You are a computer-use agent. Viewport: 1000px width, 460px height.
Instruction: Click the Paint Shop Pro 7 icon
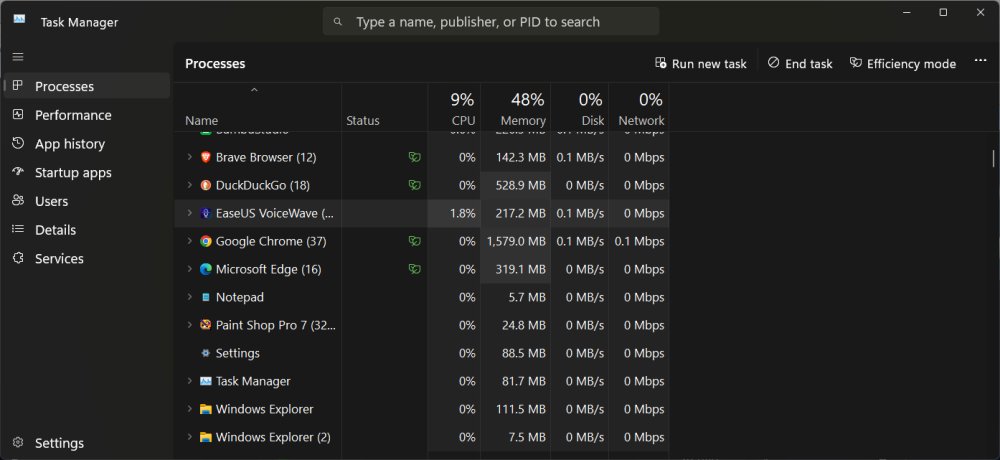[206, 325]
